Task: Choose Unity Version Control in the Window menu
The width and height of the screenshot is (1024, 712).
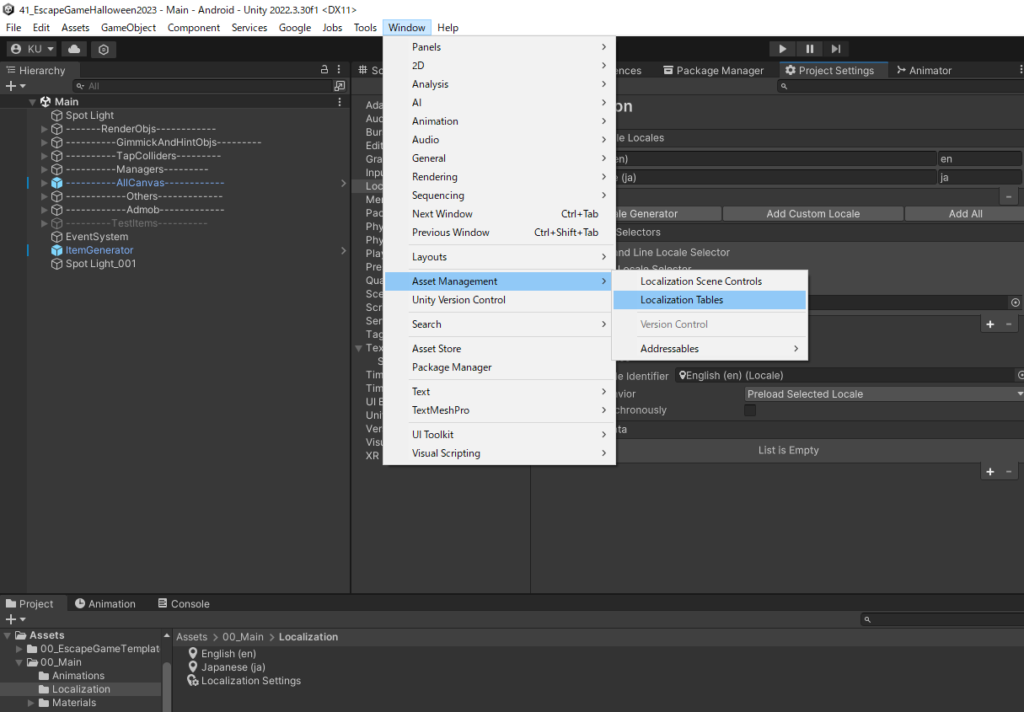Action: (x=499, y=300)
